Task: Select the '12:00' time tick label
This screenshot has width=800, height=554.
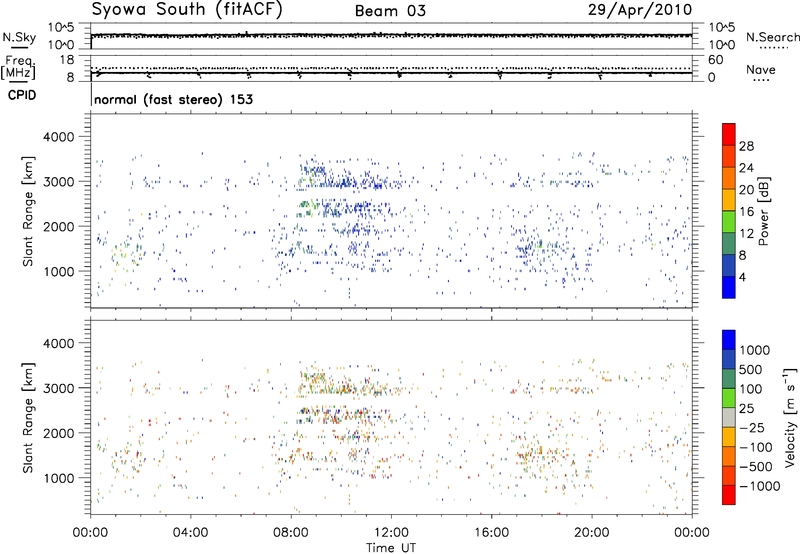Action: tap(391, 533)
